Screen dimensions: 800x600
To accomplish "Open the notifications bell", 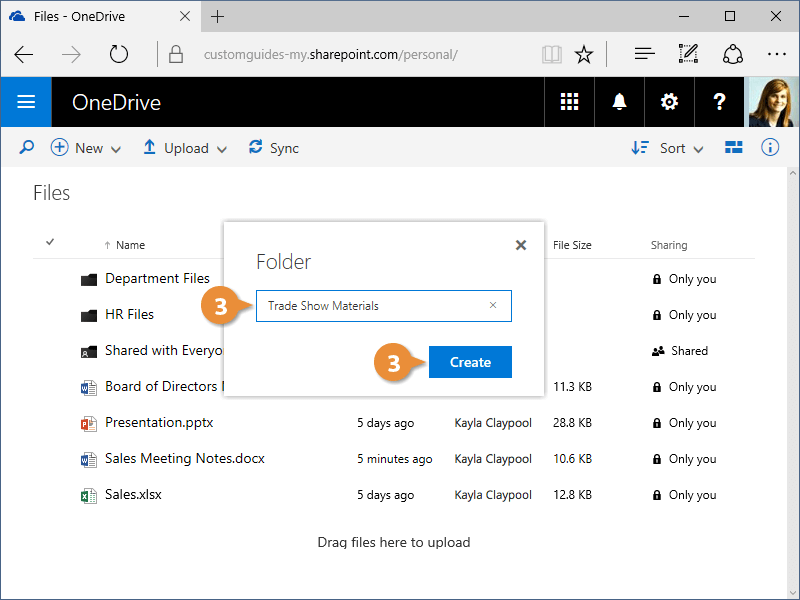I will pyautogui.click(x=619, y=102).
